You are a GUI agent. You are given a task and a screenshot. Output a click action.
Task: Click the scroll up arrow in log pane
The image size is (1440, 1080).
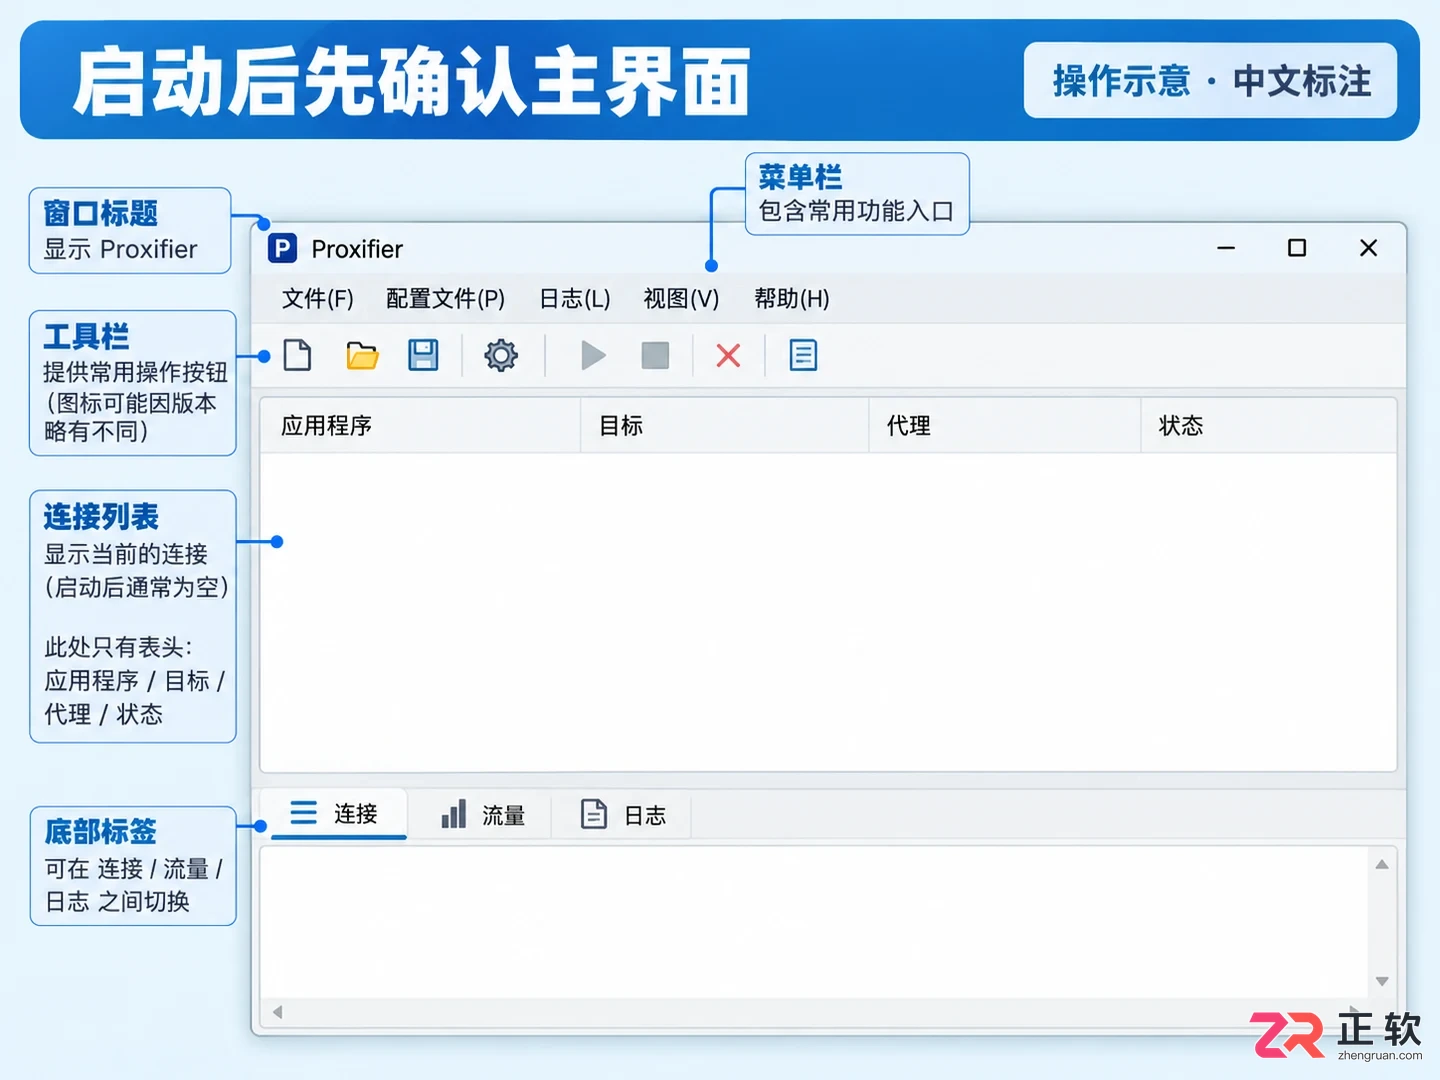(1382, 865)
